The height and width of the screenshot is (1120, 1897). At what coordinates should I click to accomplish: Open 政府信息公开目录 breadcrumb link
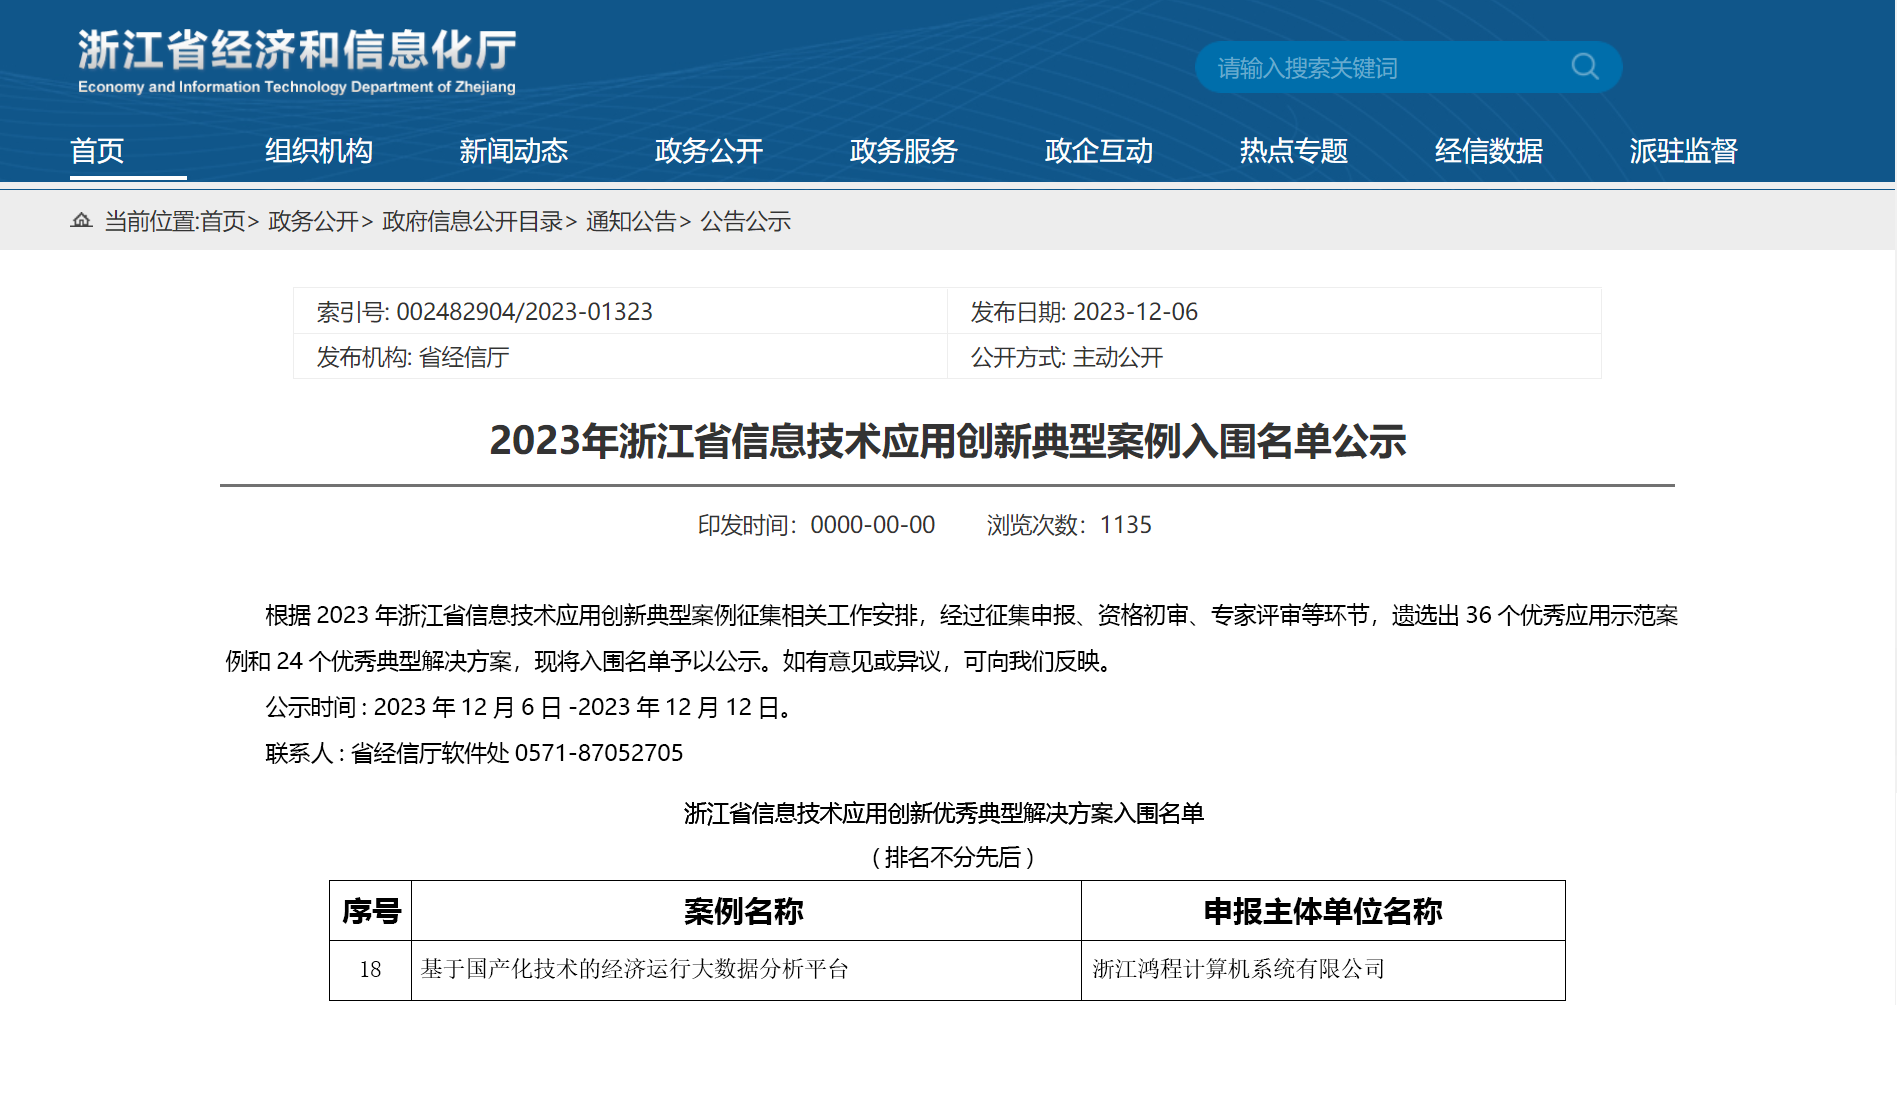click(472, 221)
